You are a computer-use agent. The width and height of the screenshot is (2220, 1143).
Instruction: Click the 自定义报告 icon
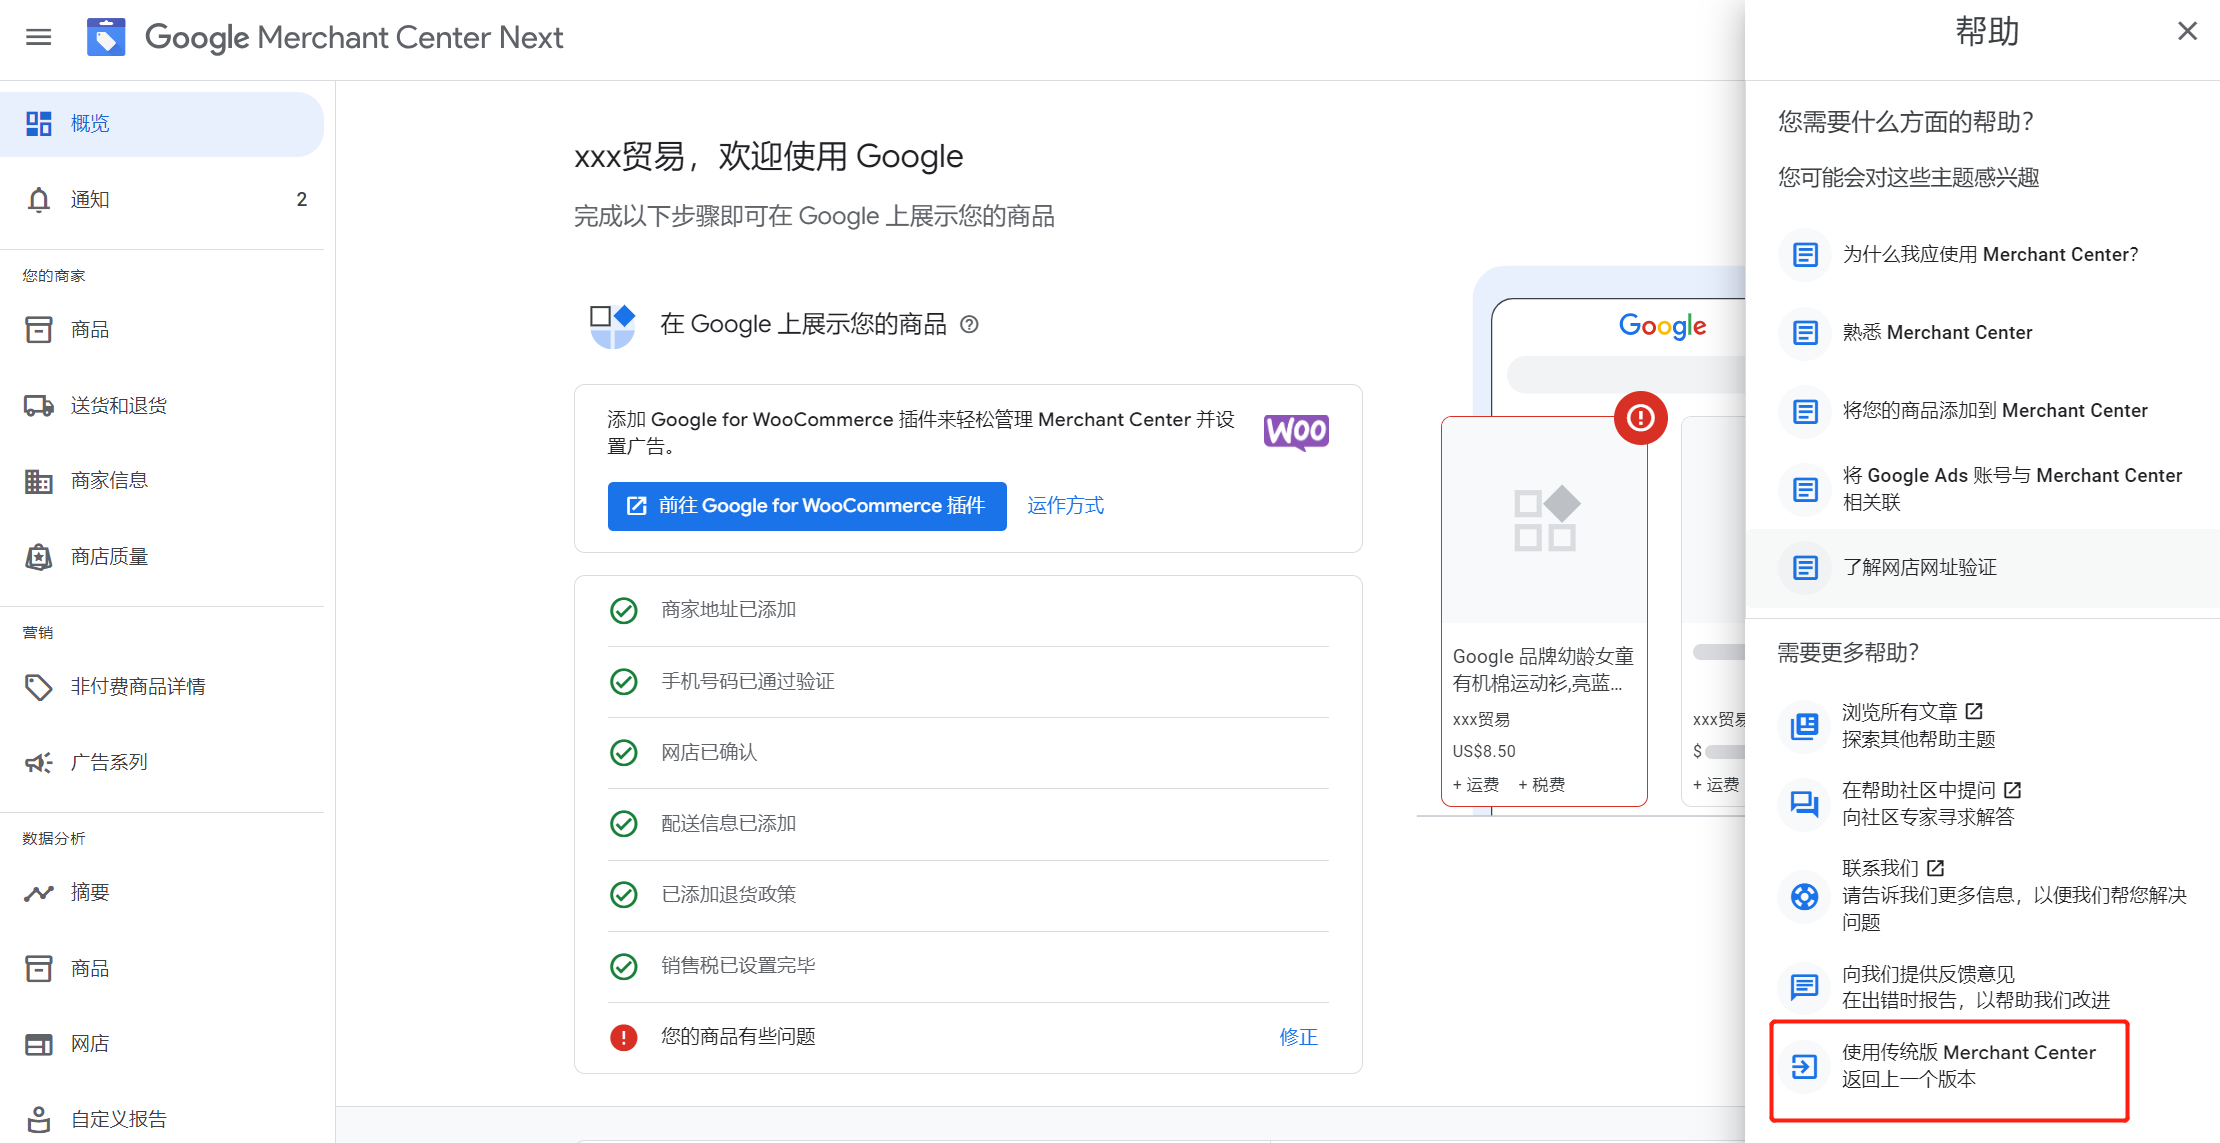tap(39, 1119)
